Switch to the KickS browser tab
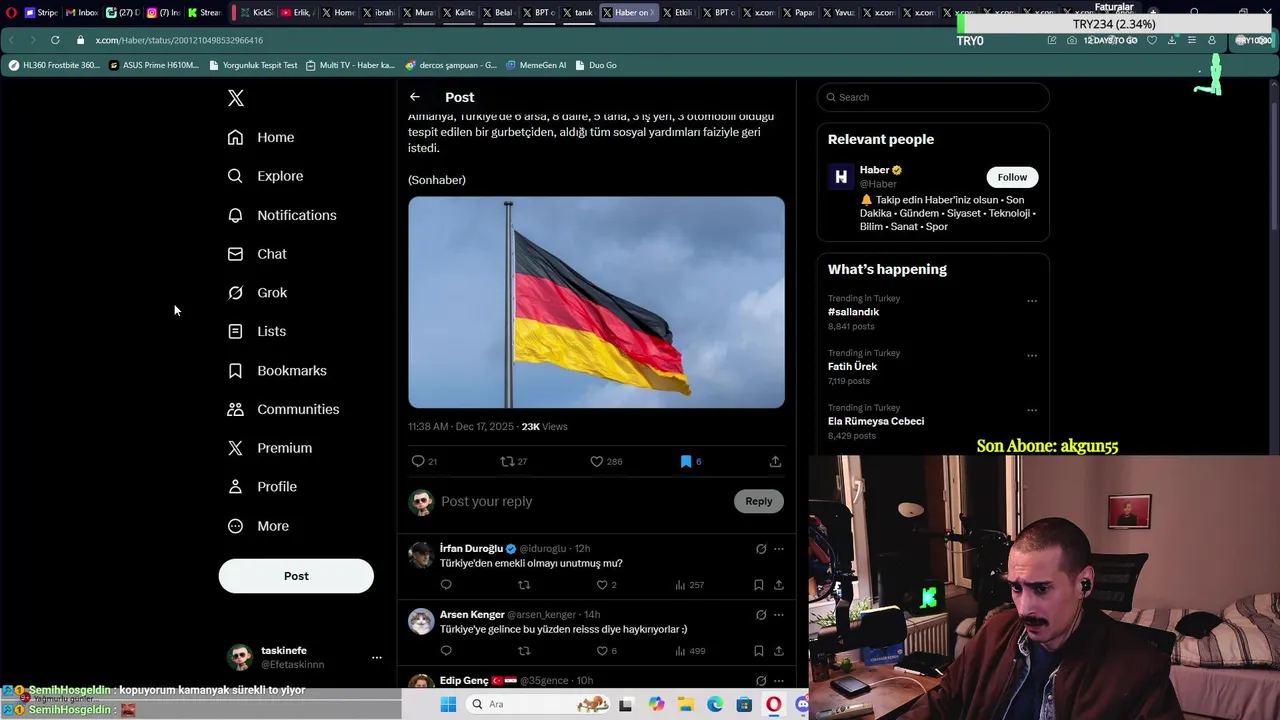 pyautogui.click(x=256, y=13)
